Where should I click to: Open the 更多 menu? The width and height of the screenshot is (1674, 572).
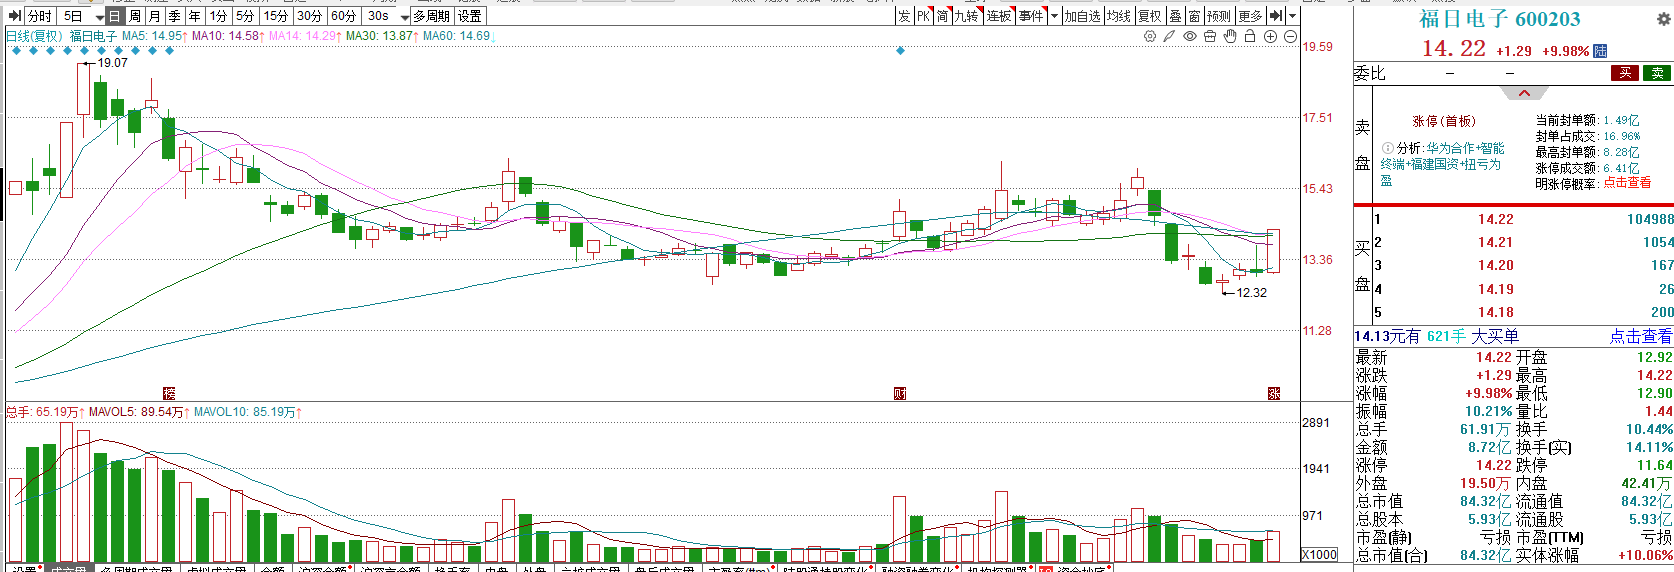pyautogui.click(x=1250, y=16)
